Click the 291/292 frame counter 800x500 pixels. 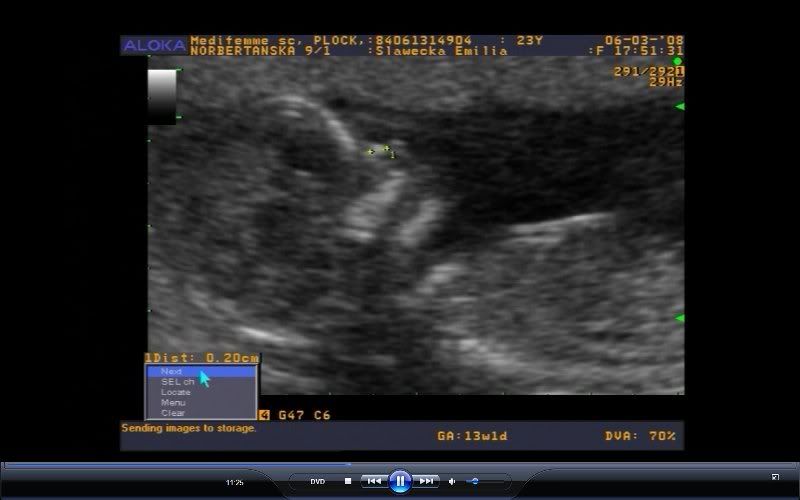click(x=645, y=71)
